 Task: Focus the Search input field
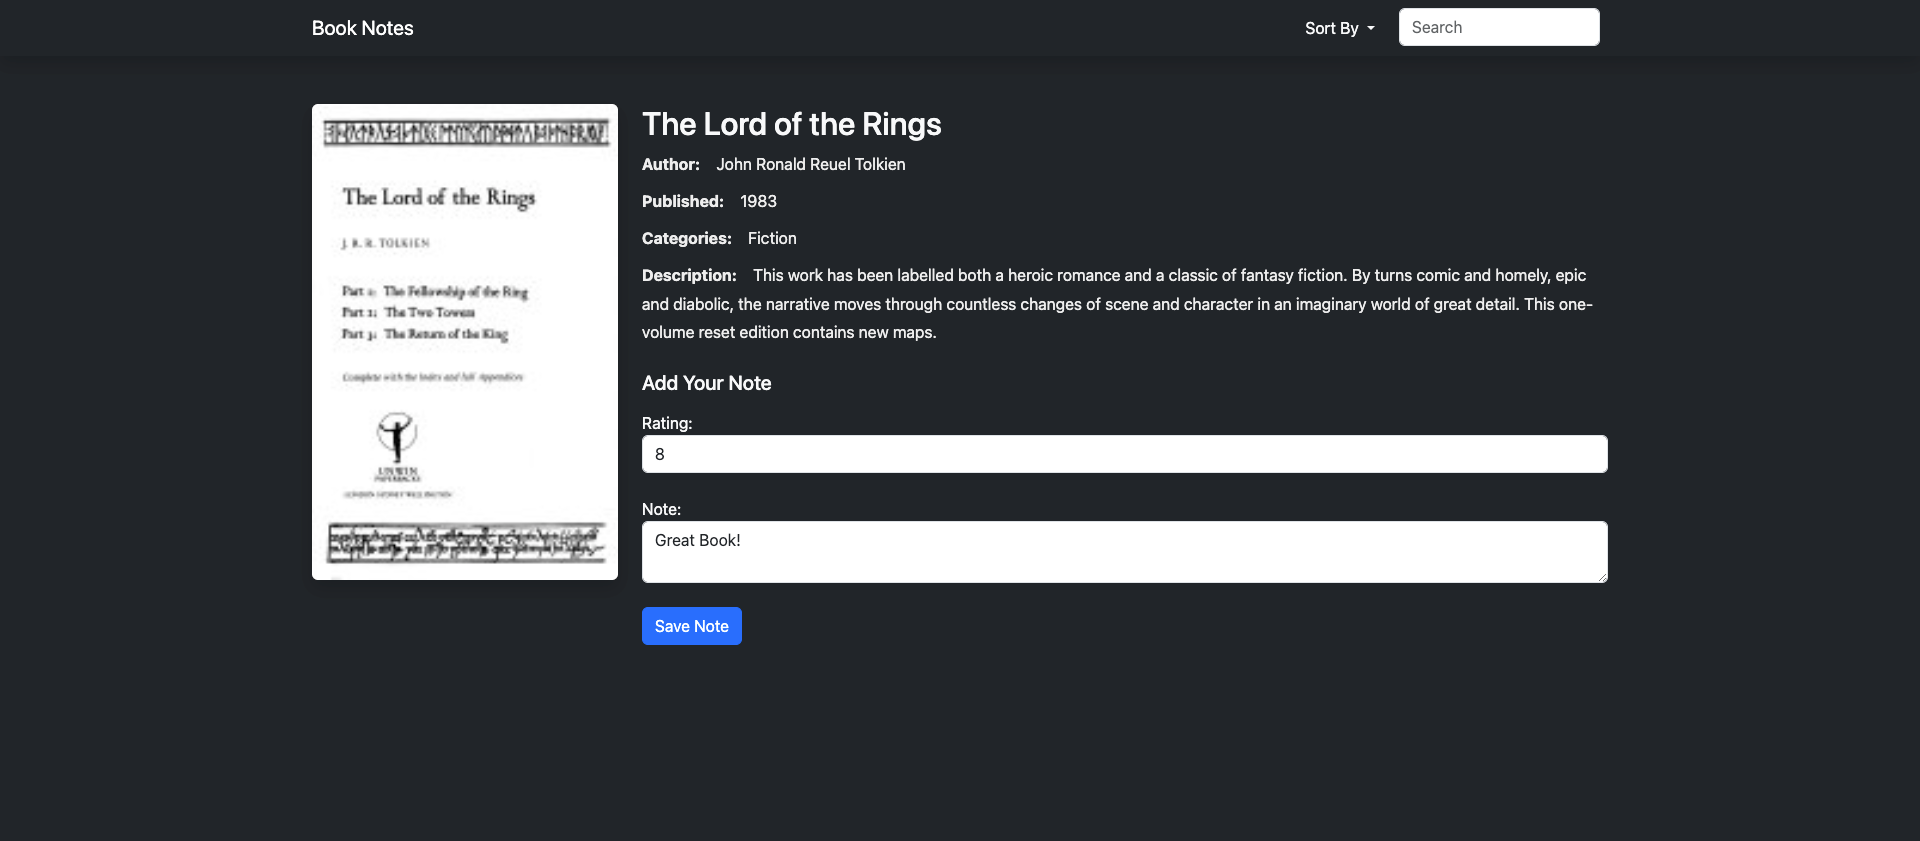pos(1498,27)
